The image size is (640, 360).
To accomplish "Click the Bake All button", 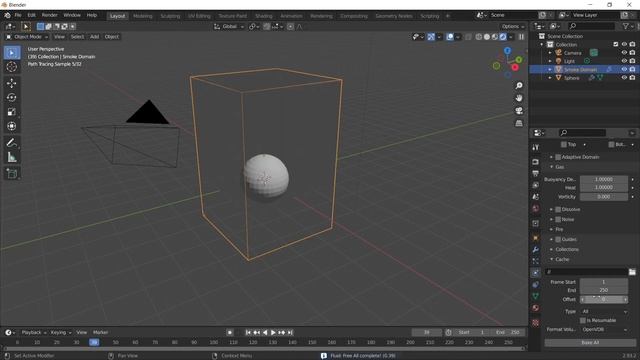I will point(590,343).
